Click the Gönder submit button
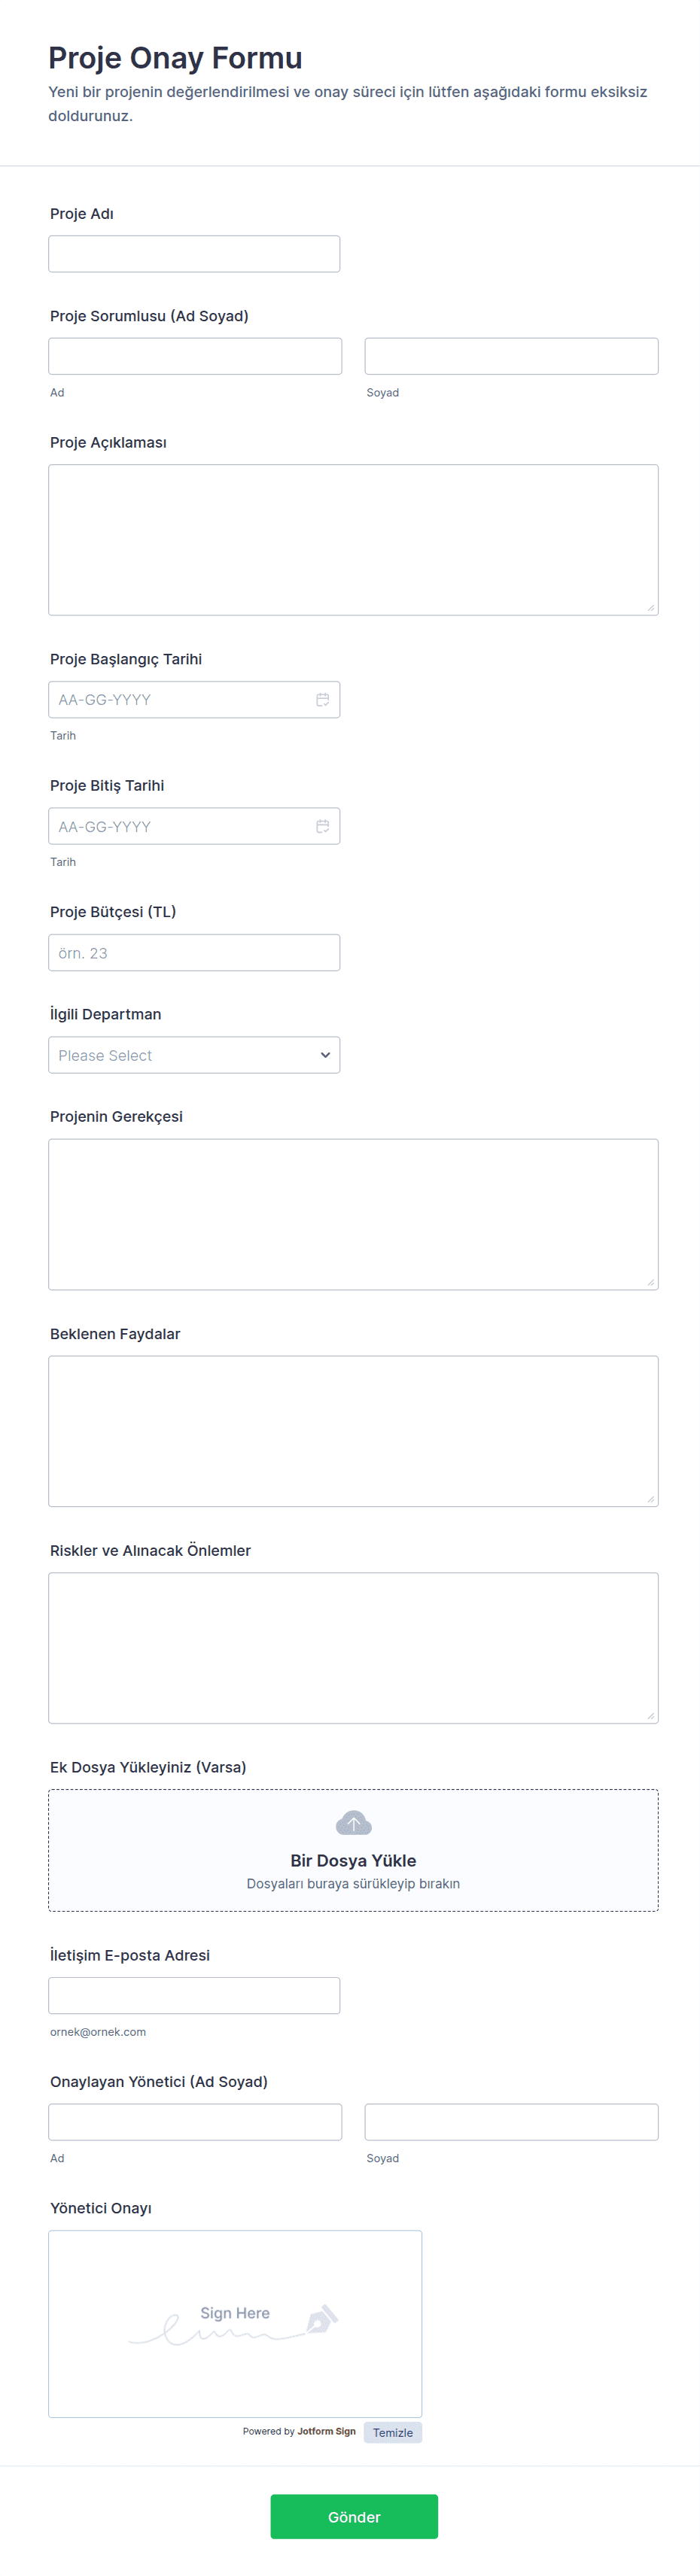The height and width of the screenshot is (2576, 700). pos(353,2516)
